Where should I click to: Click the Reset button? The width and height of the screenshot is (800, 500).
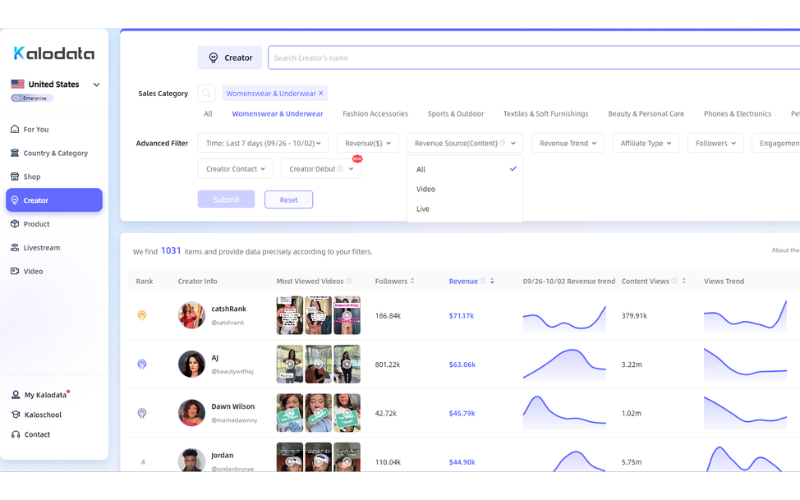coord(289,199)
